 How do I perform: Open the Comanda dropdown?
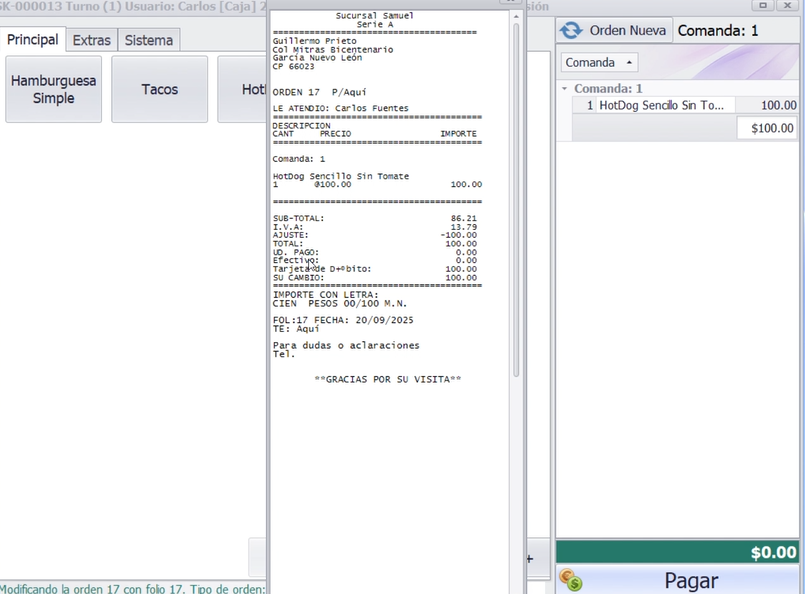coord(598,62)
